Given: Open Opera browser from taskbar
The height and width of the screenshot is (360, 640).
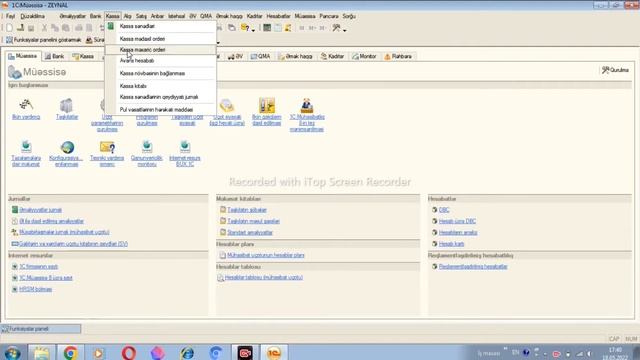Looking at the screenshot, I should pos(128,353).
